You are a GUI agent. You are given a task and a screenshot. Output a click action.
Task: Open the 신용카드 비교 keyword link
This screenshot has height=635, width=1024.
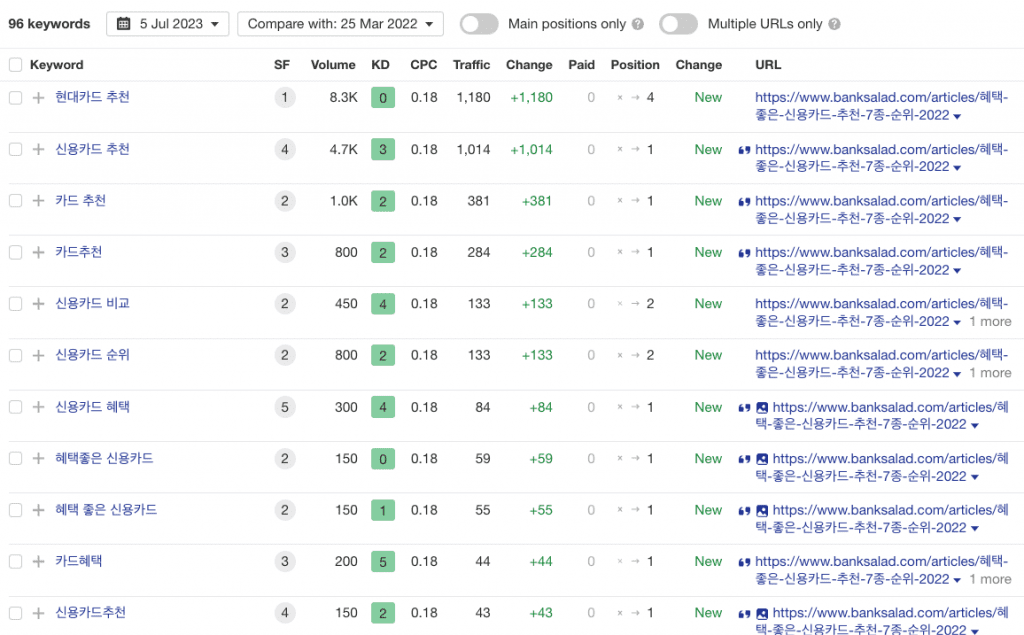[92, 304]
